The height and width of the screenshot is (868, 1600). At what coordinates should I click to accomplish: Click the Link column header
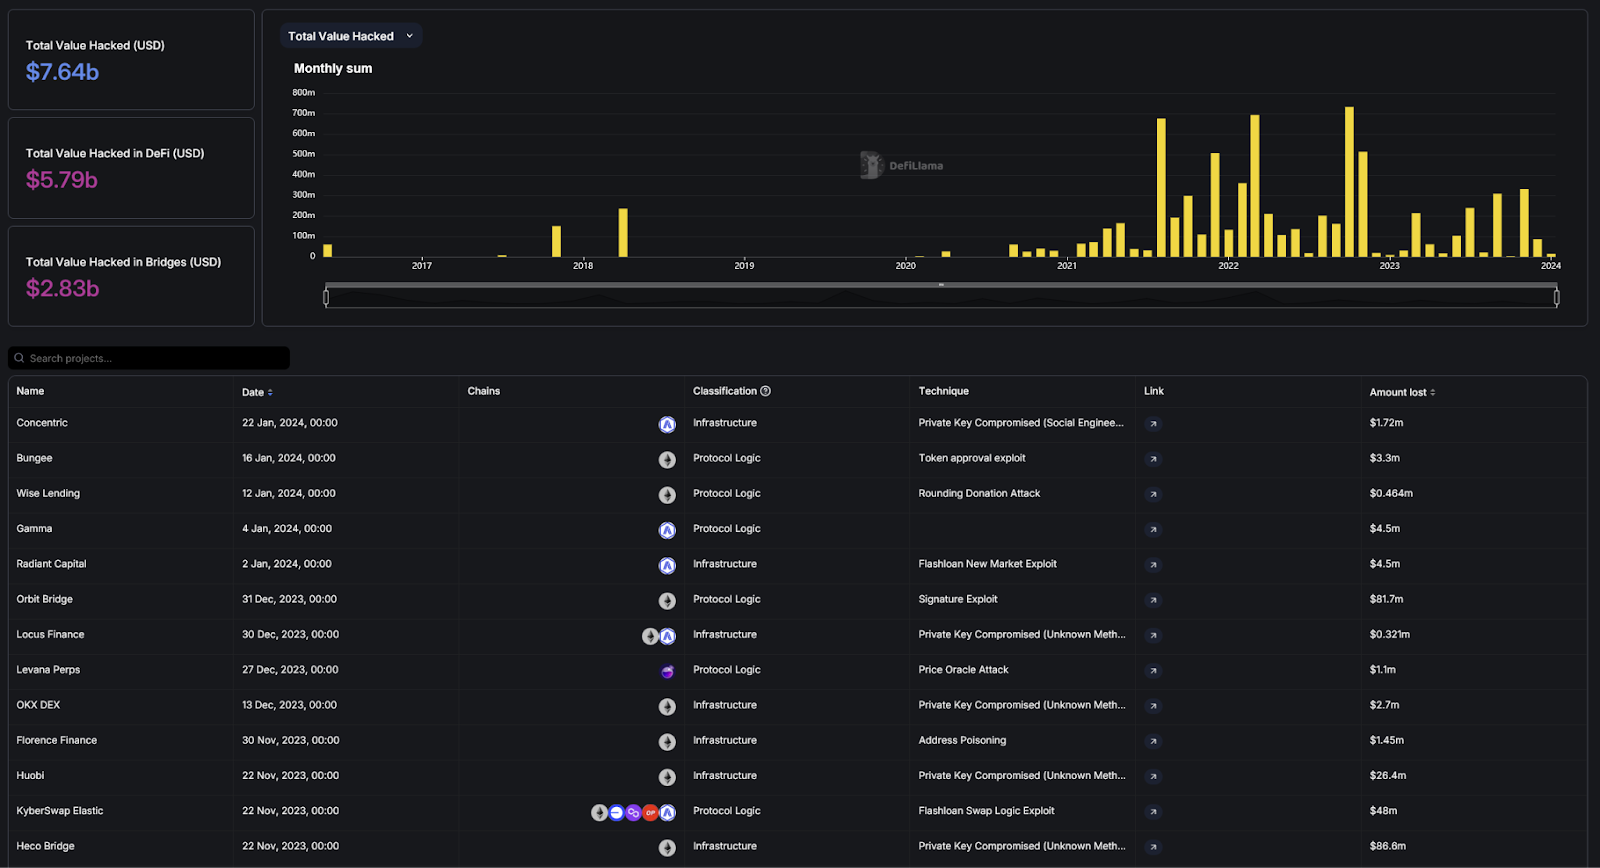click(1153, 391)
